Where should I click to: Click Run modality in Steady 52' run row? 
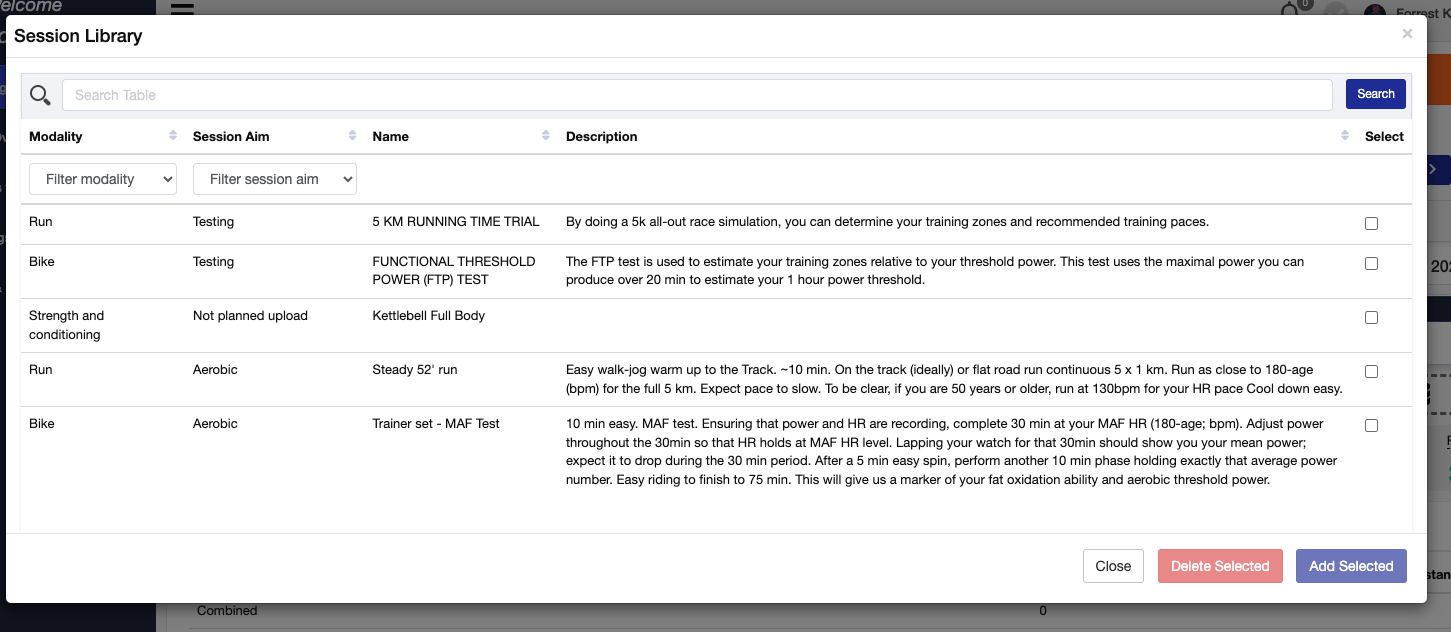click(41, 369)
